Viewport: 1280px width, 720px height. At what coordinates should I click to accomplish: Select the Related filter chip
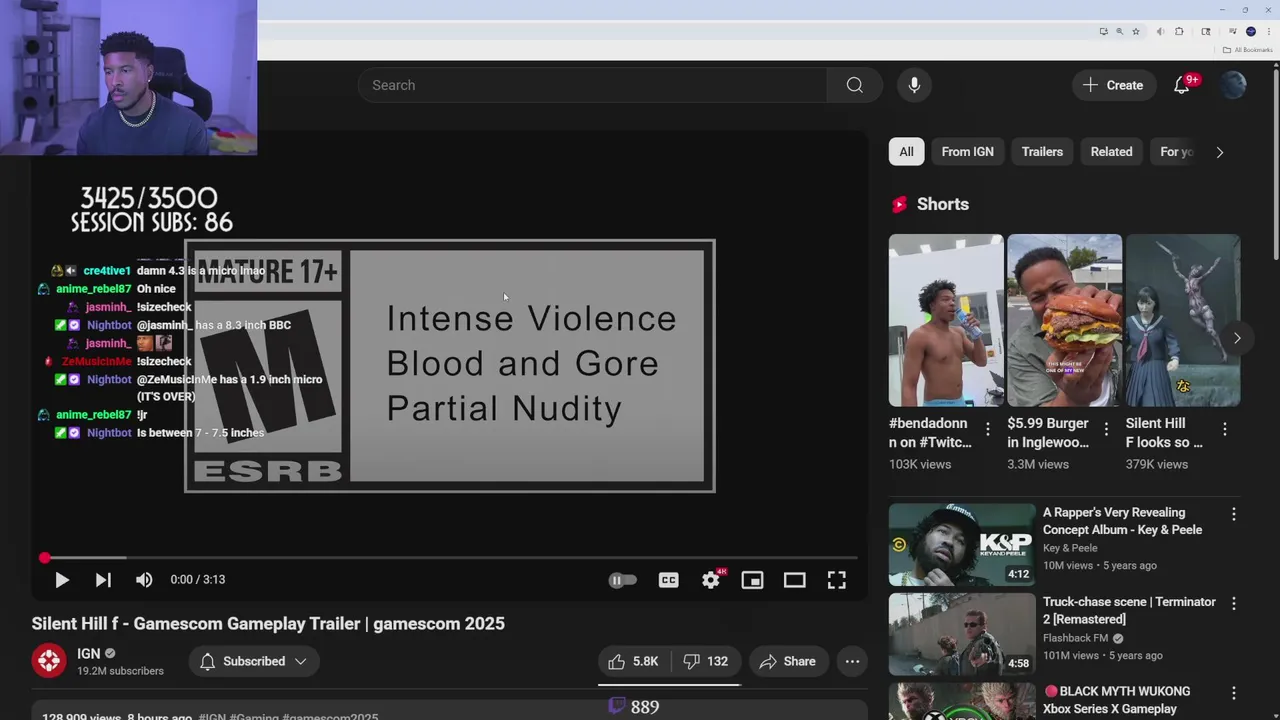point(1111,152)
